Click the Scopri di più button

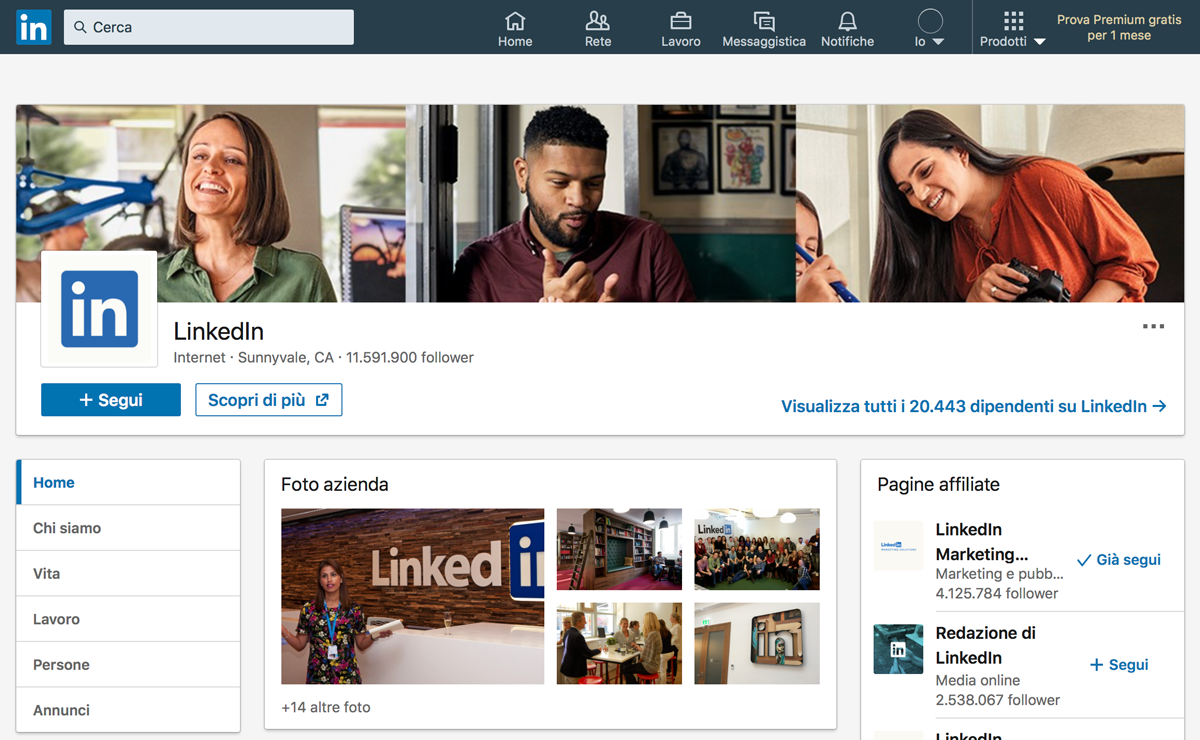(269, 400)
